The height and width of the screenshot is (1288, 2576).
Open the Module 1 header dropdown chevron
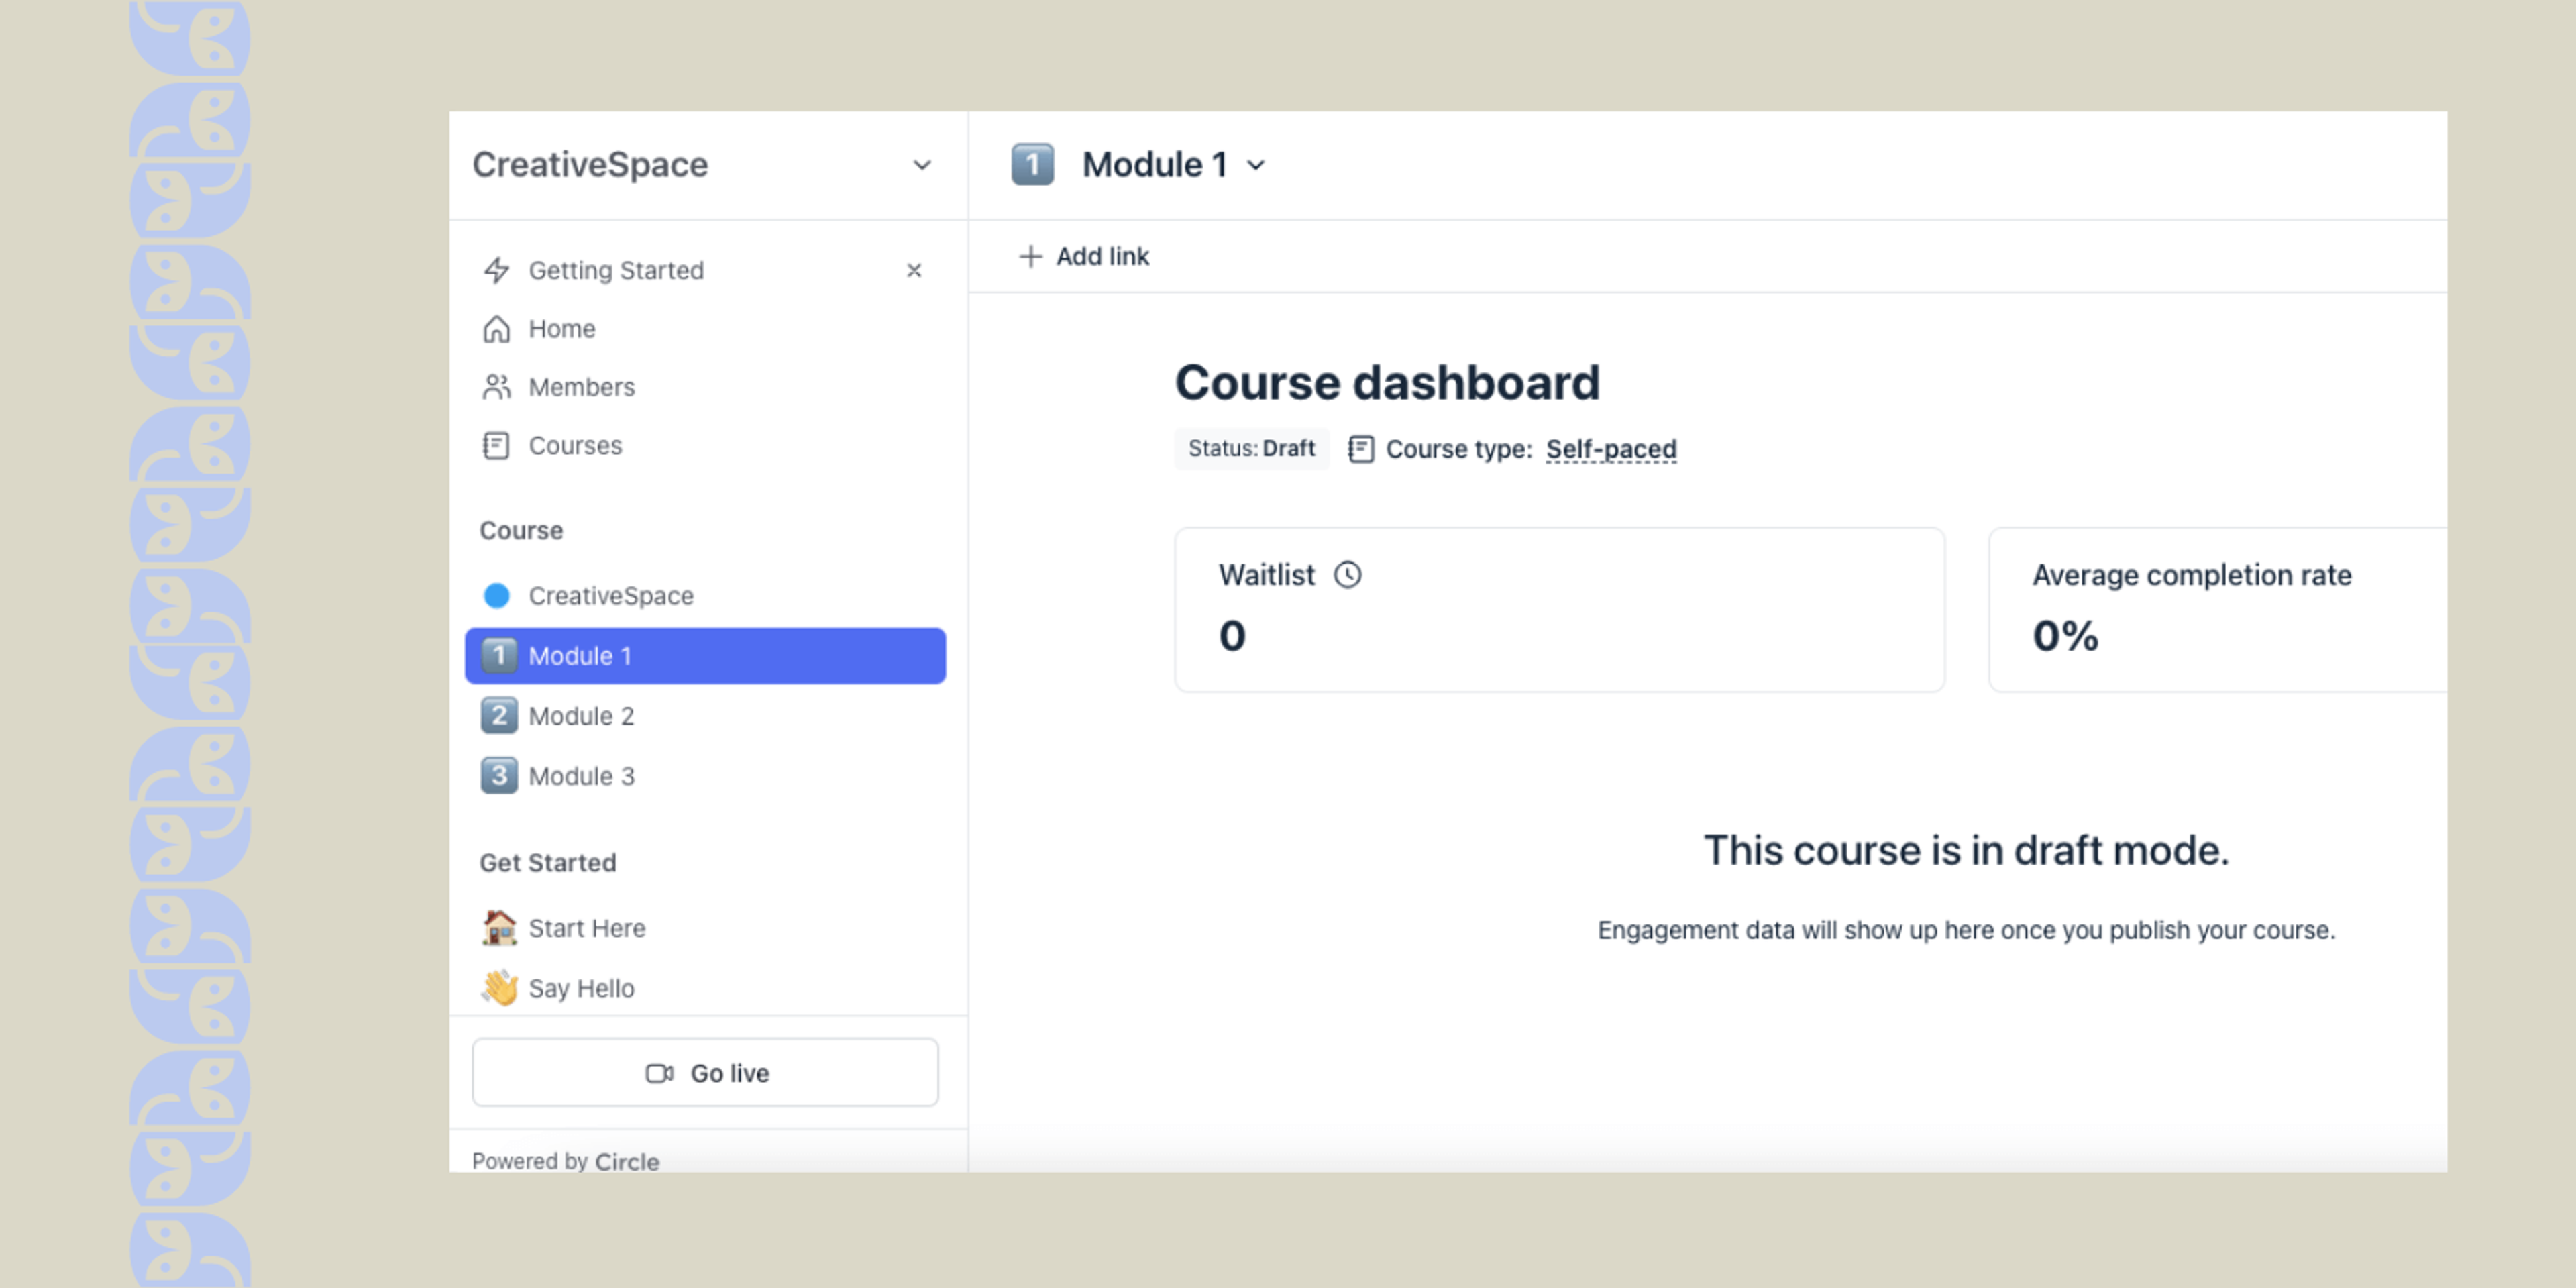[x=1256, y=165]
